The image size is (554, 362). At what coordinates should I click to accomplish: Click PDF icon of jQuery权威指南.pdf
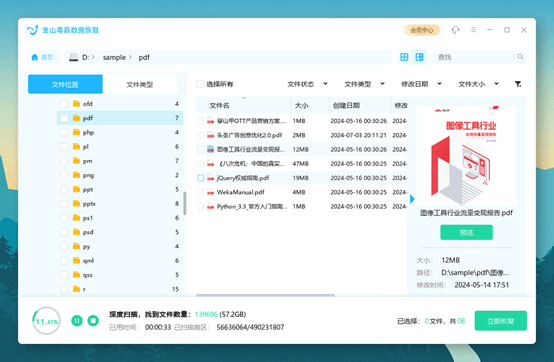pyautogui.click(x=211, y=178)
